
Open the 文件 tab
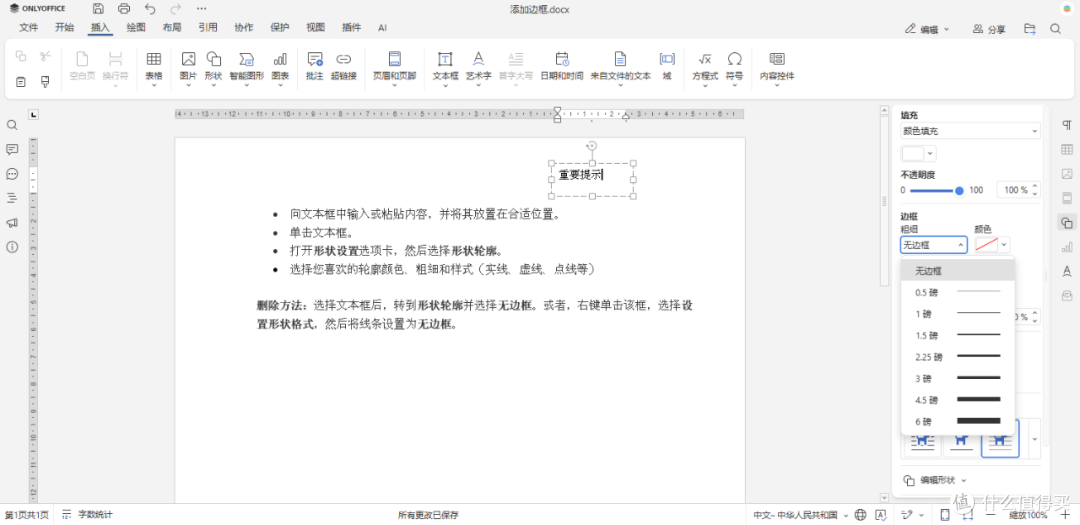pyautogui.click(x=28, y=28)
